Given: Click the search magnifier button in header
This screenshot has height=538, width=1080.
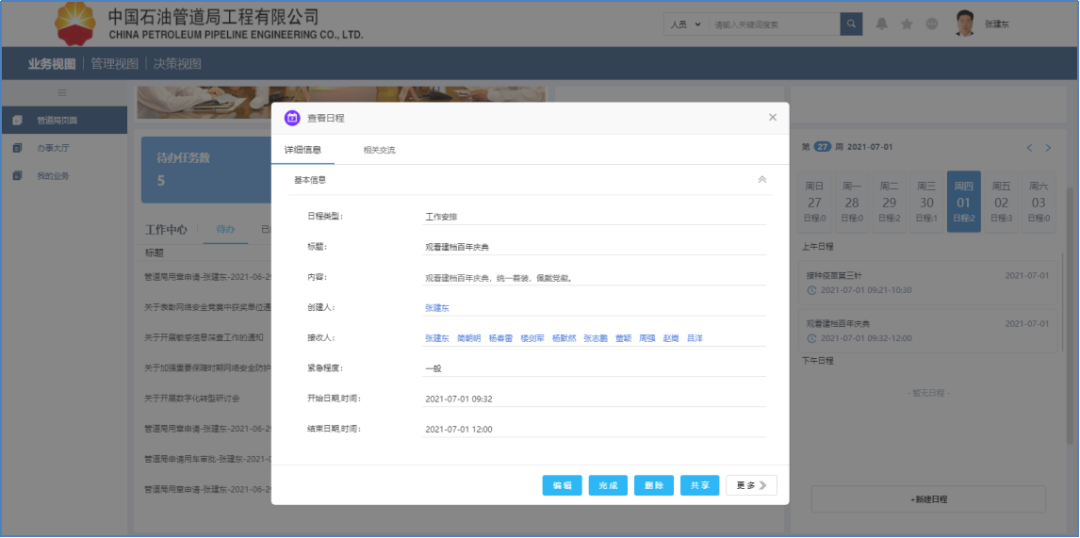Looking at the screenshot, I should pos(851,24).
